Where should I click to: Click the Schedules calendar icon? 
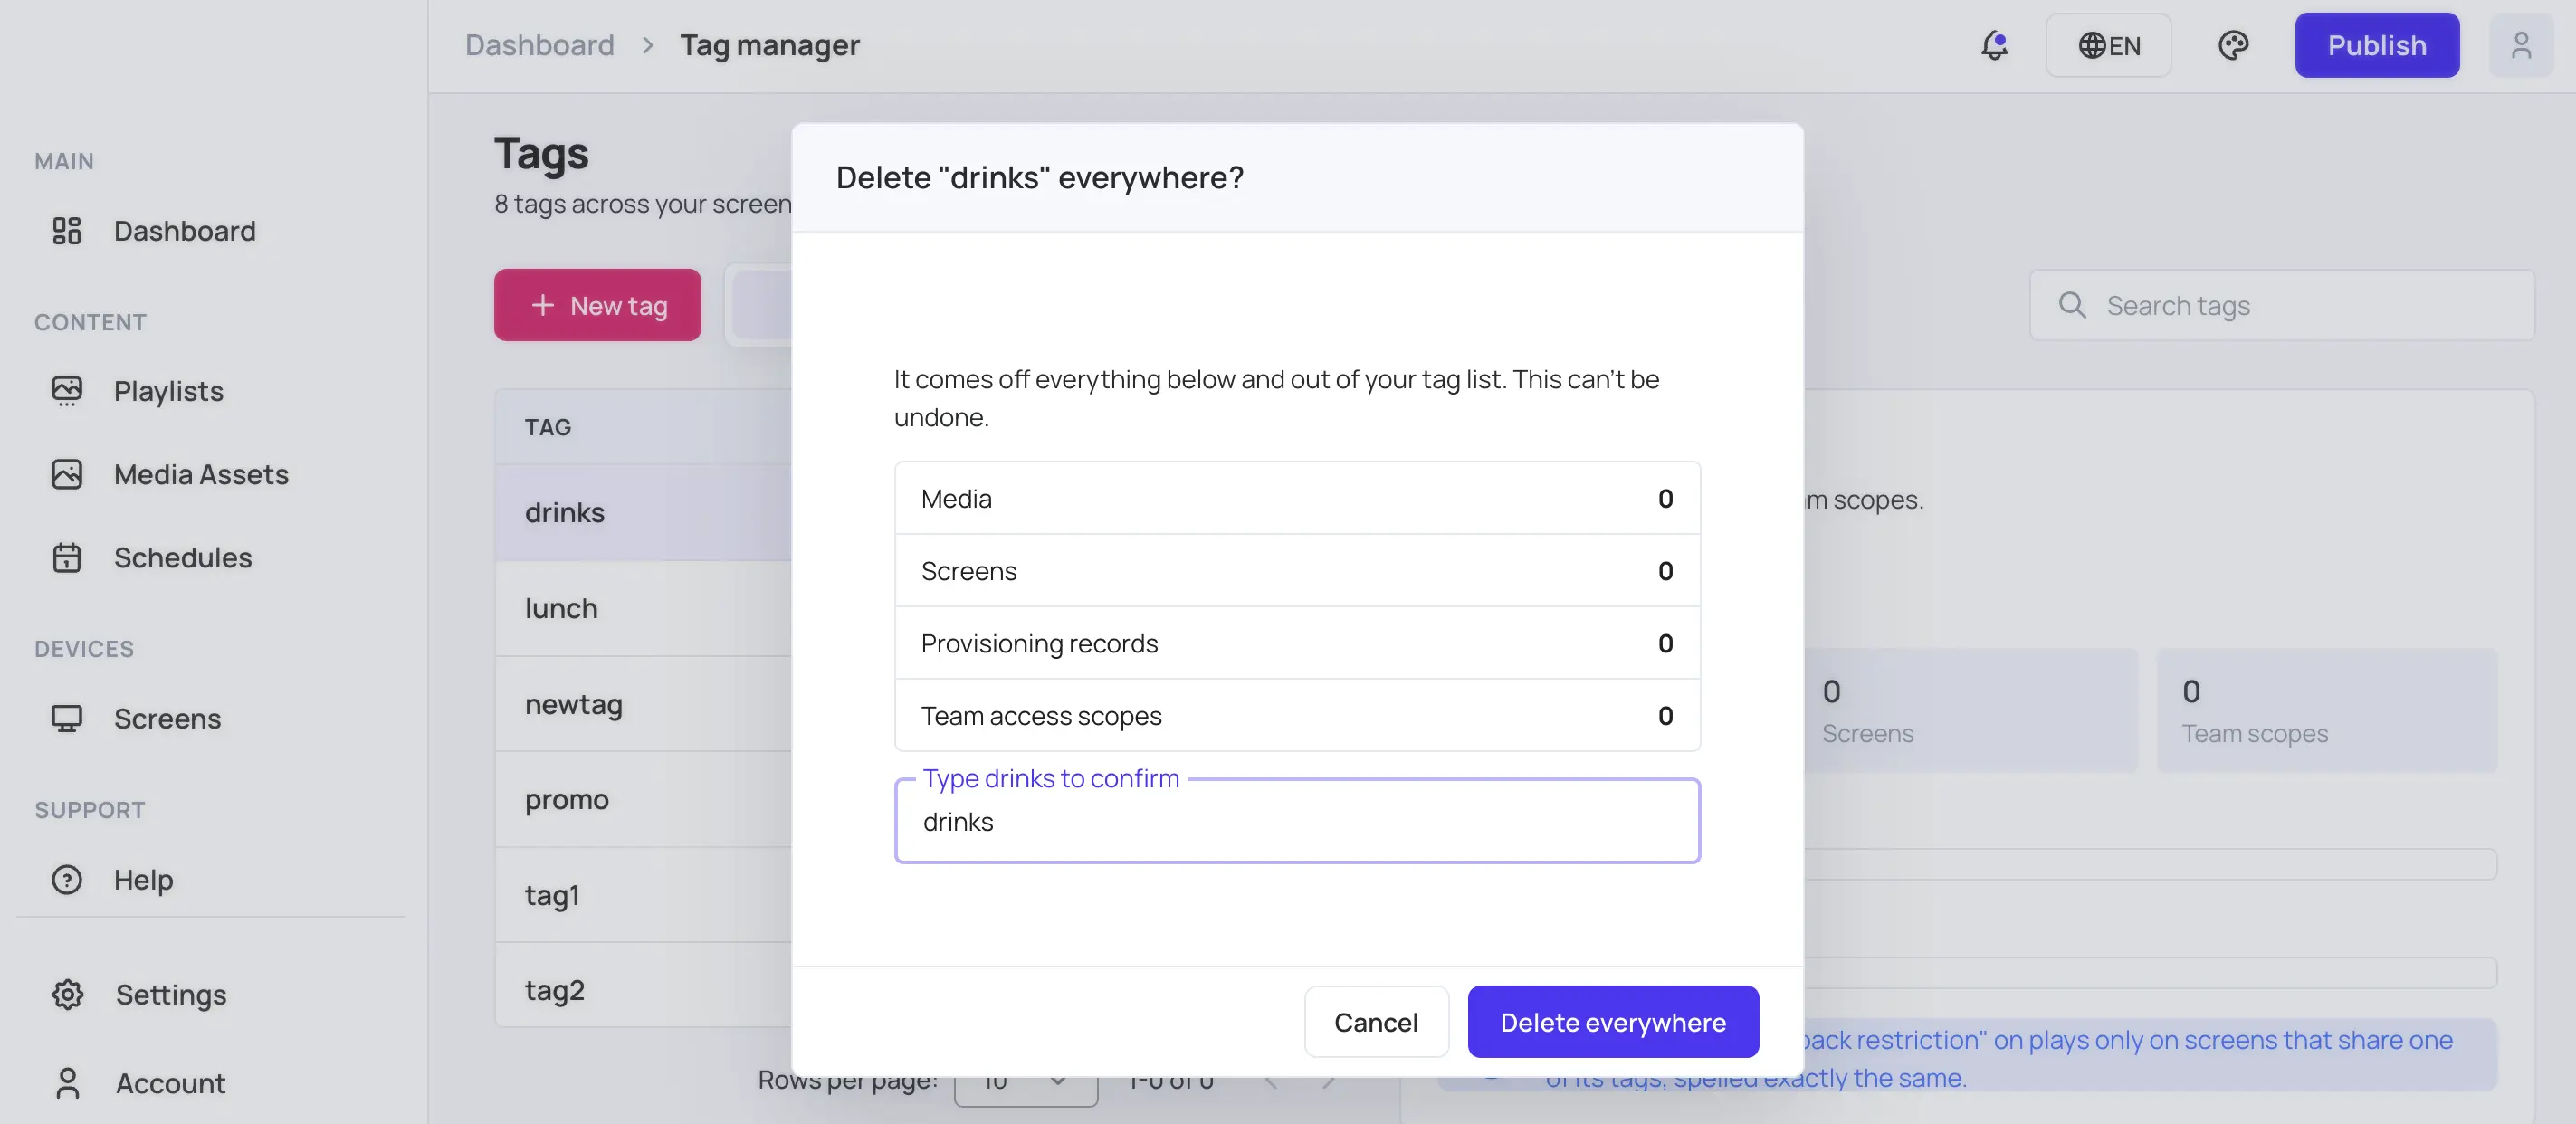pos(67,557)
